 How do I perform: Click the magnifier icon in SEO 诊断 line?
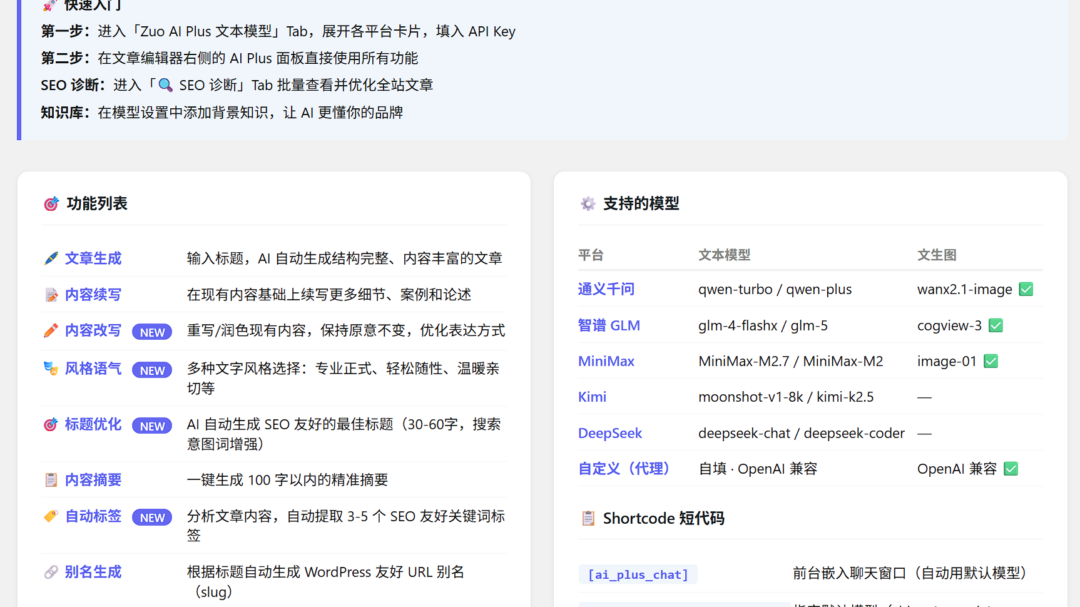165,85
